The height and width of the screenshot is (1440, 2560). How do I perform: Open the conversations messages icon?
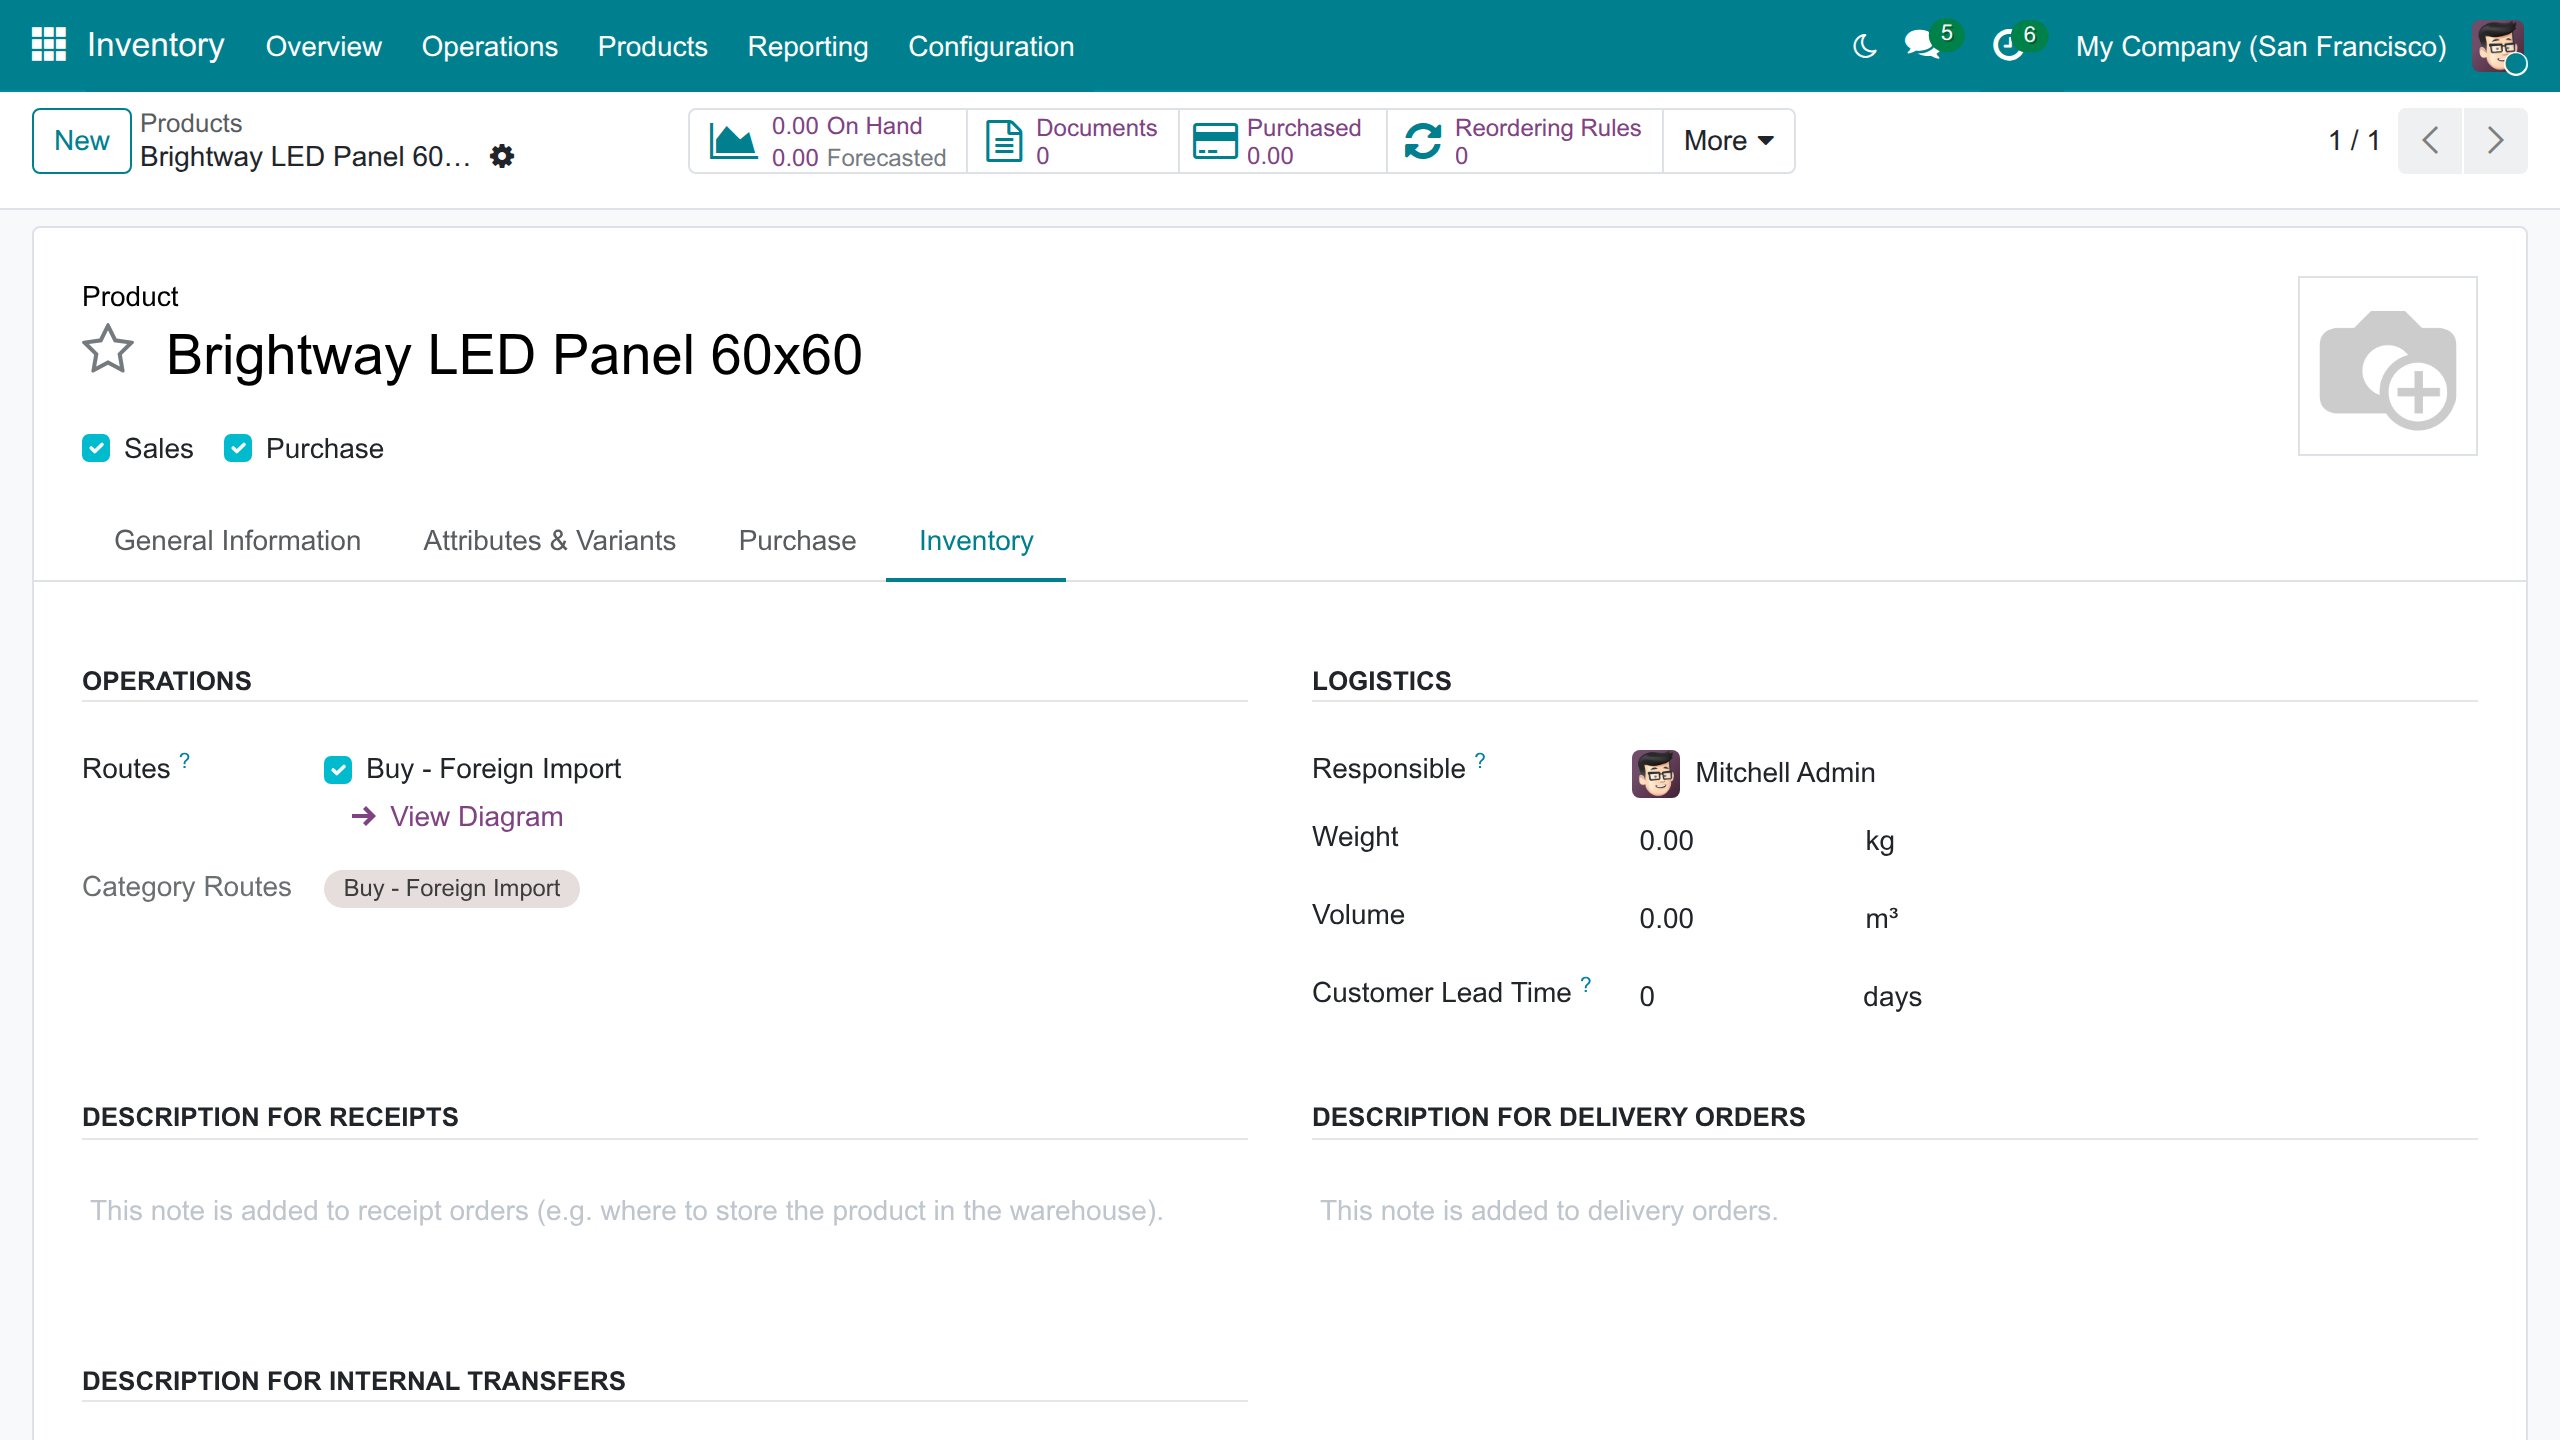tap(1922, 45)
